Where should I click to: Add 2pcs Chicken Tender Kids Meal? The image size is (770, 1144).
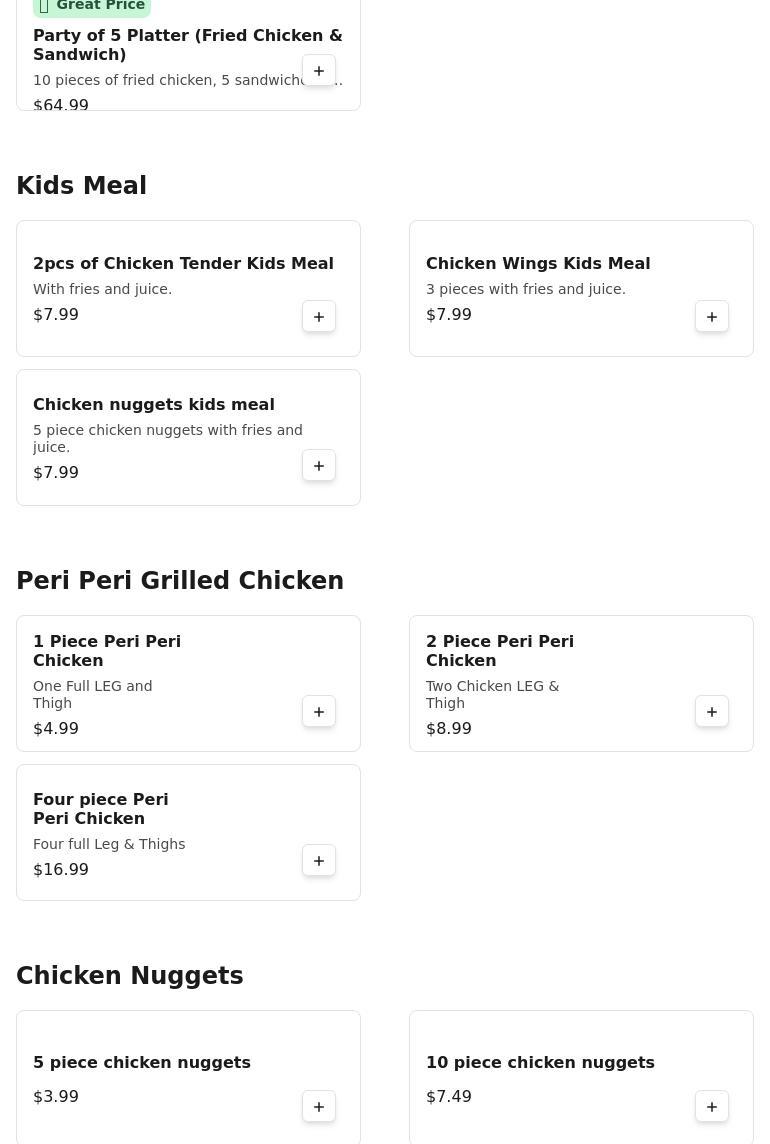coord(319,317)
